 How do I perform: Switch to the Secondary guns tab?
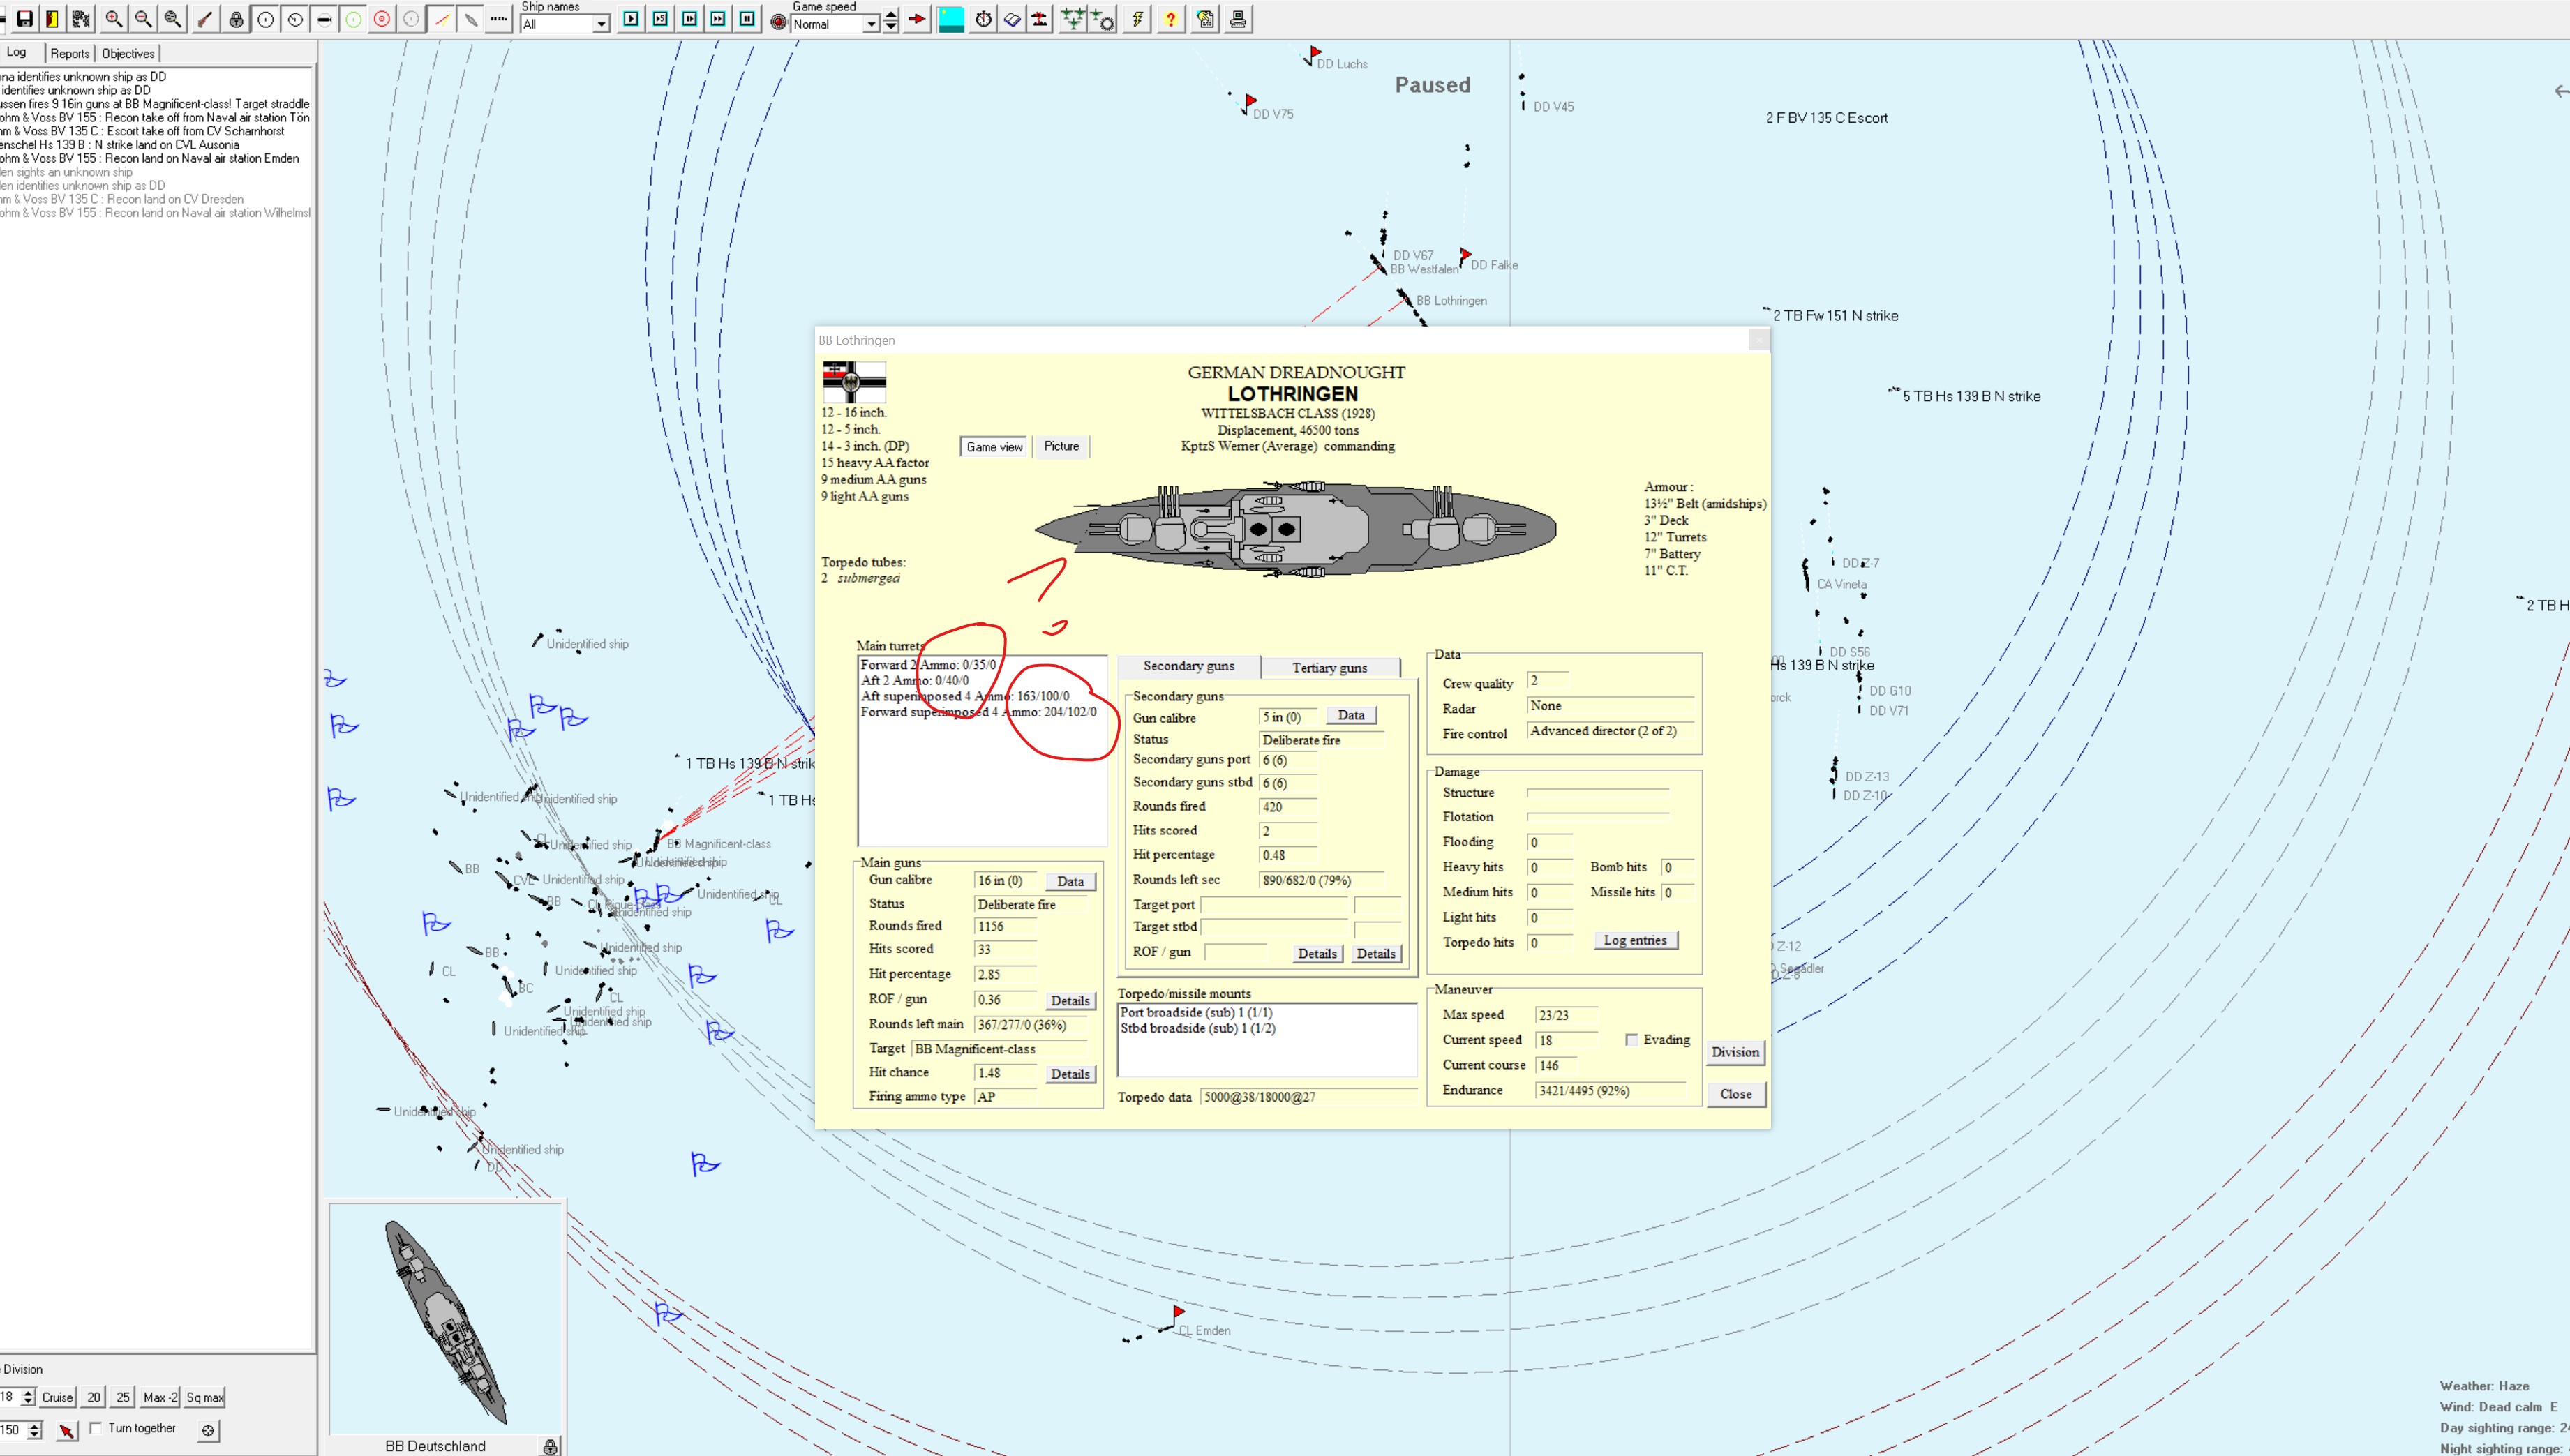[1188, 666]
